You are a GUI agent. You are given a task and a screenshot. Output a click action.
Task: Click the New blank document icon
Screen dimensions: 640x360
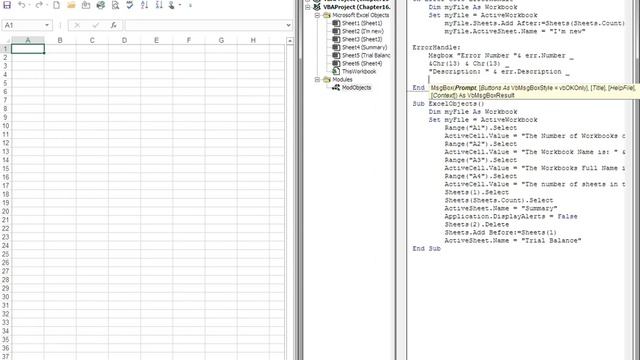click(56, 5)
